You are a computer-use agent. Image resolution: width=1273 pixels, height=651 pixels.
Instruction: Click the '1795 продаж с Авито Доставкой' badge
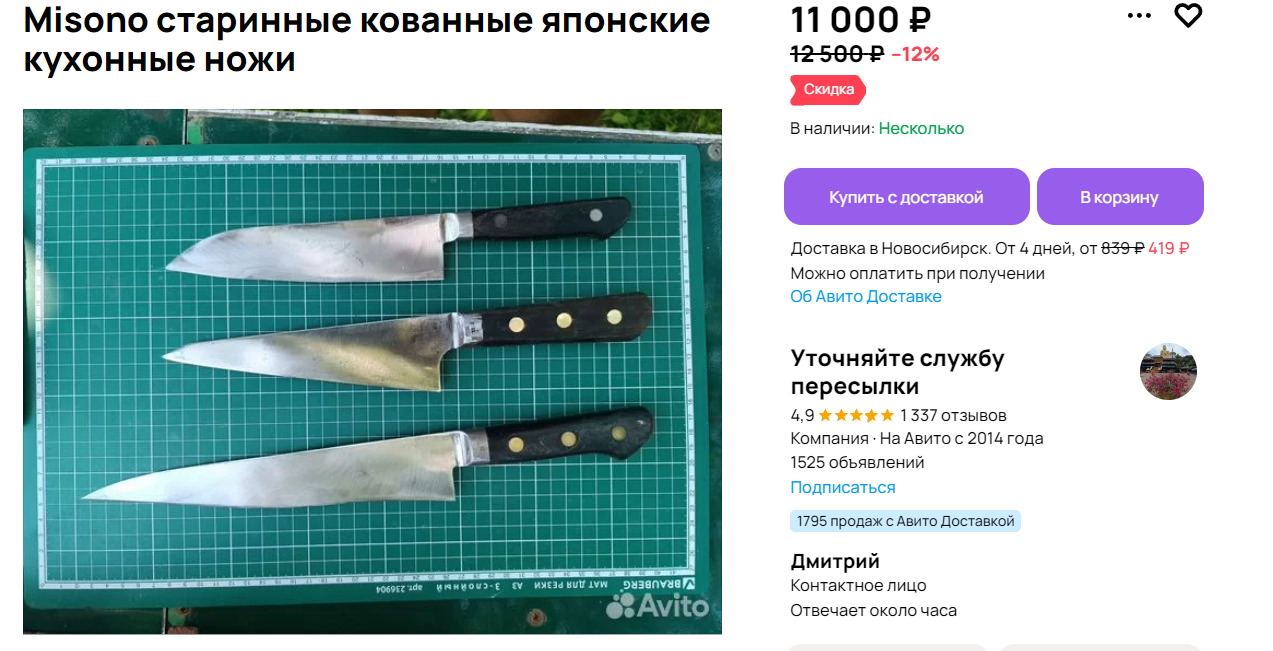[x=905, y=521]
